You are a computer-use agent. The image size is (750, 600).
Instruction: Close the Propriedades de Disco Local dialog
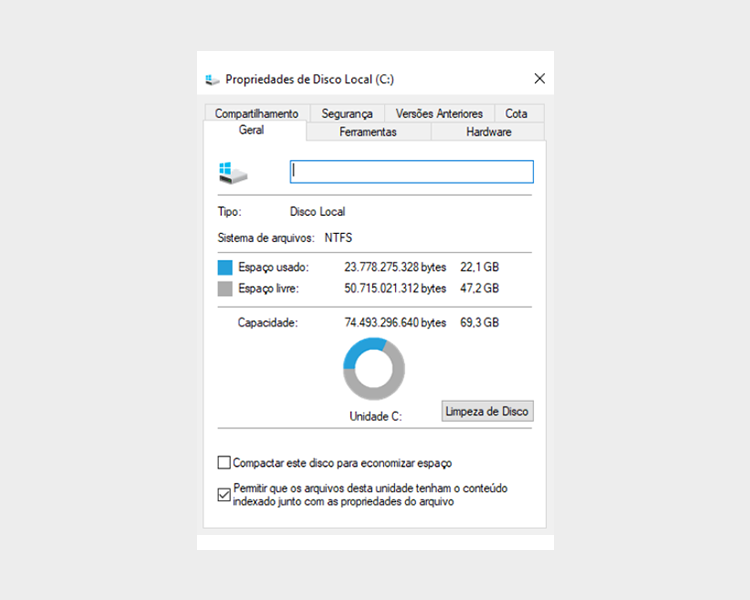[539, 78]
